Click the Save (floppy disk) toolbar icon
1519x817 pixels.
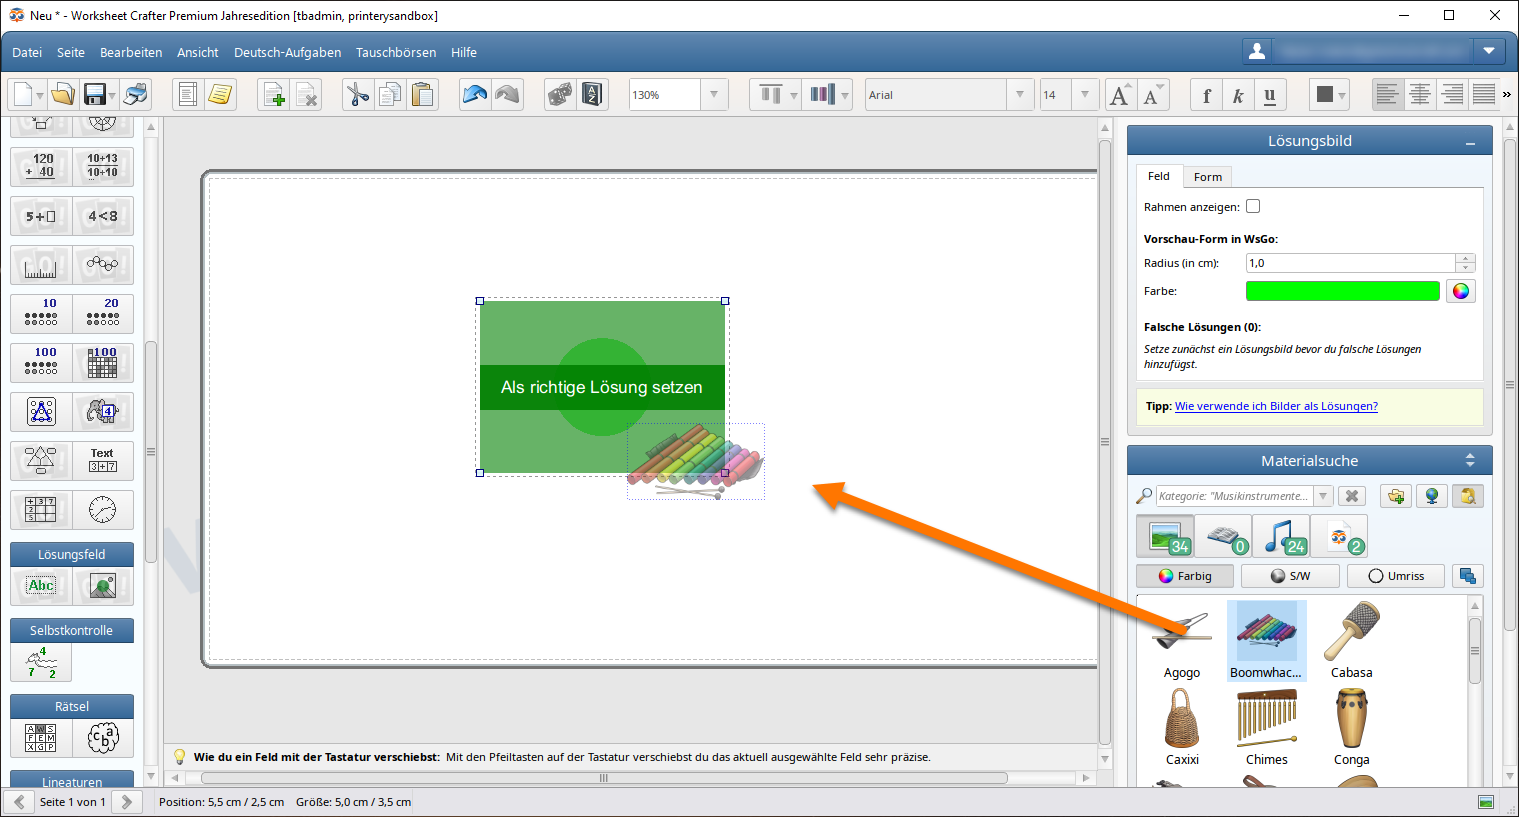95,95
